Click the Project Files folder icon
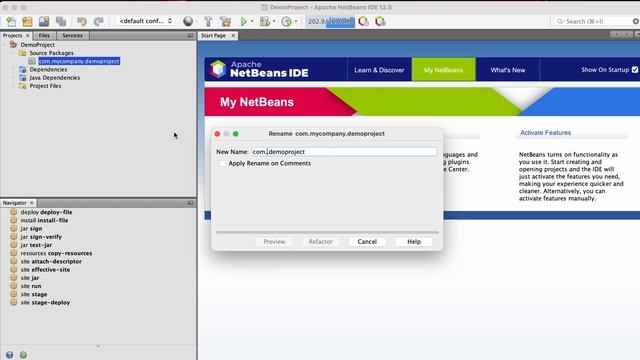 [x=22, y=86]
